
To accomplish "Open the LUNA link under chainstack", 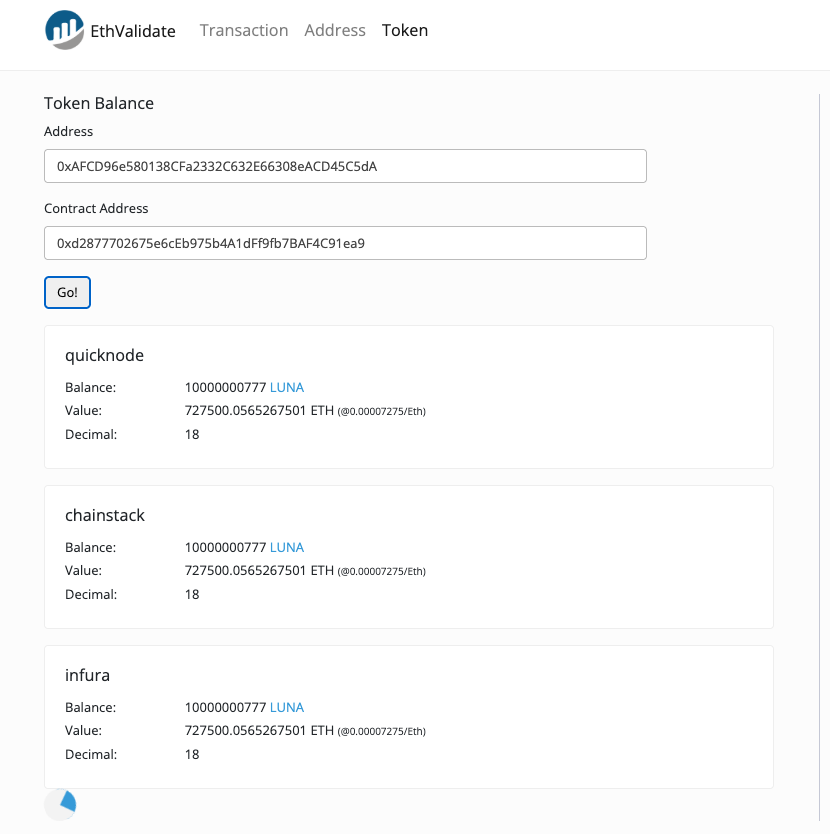I will tap(287, 547).
